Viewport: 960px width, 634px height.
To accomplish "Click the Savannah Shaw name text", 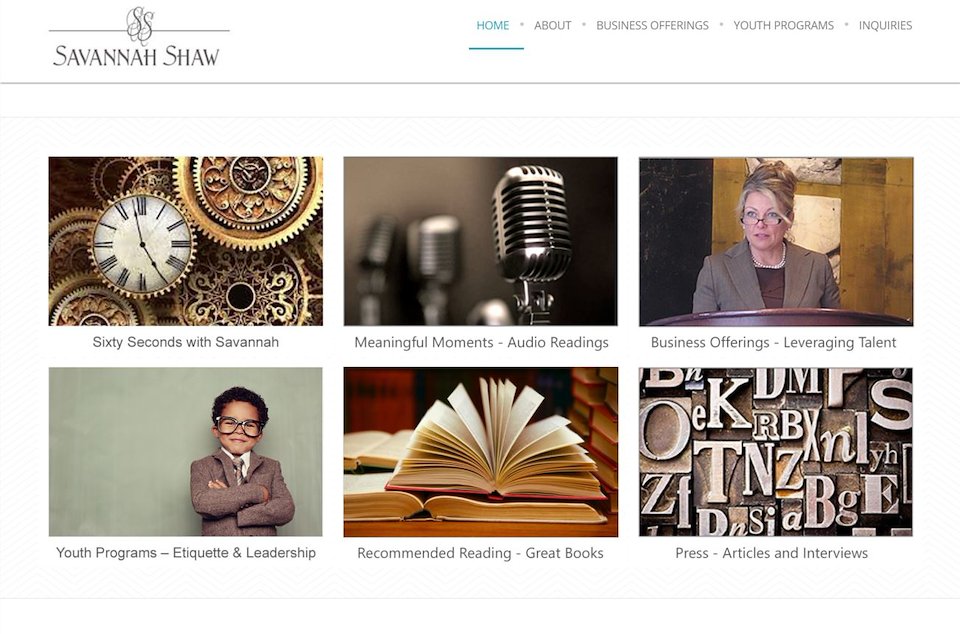I will (x=136, y=56).
